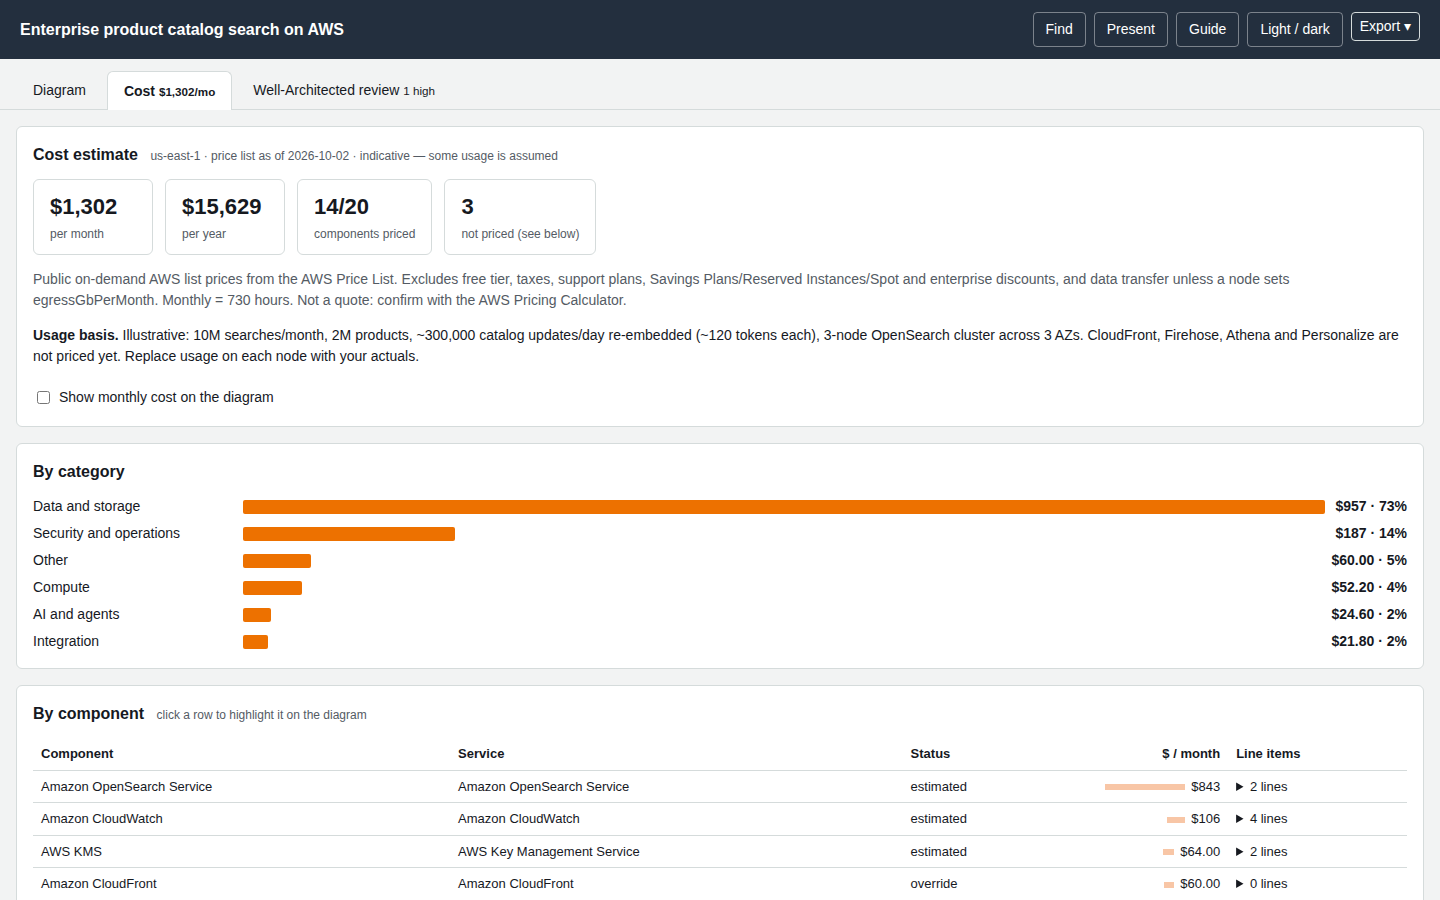Click the 3 not priced card
Viewport: 1440px width, 900px height.
[520, 217]
